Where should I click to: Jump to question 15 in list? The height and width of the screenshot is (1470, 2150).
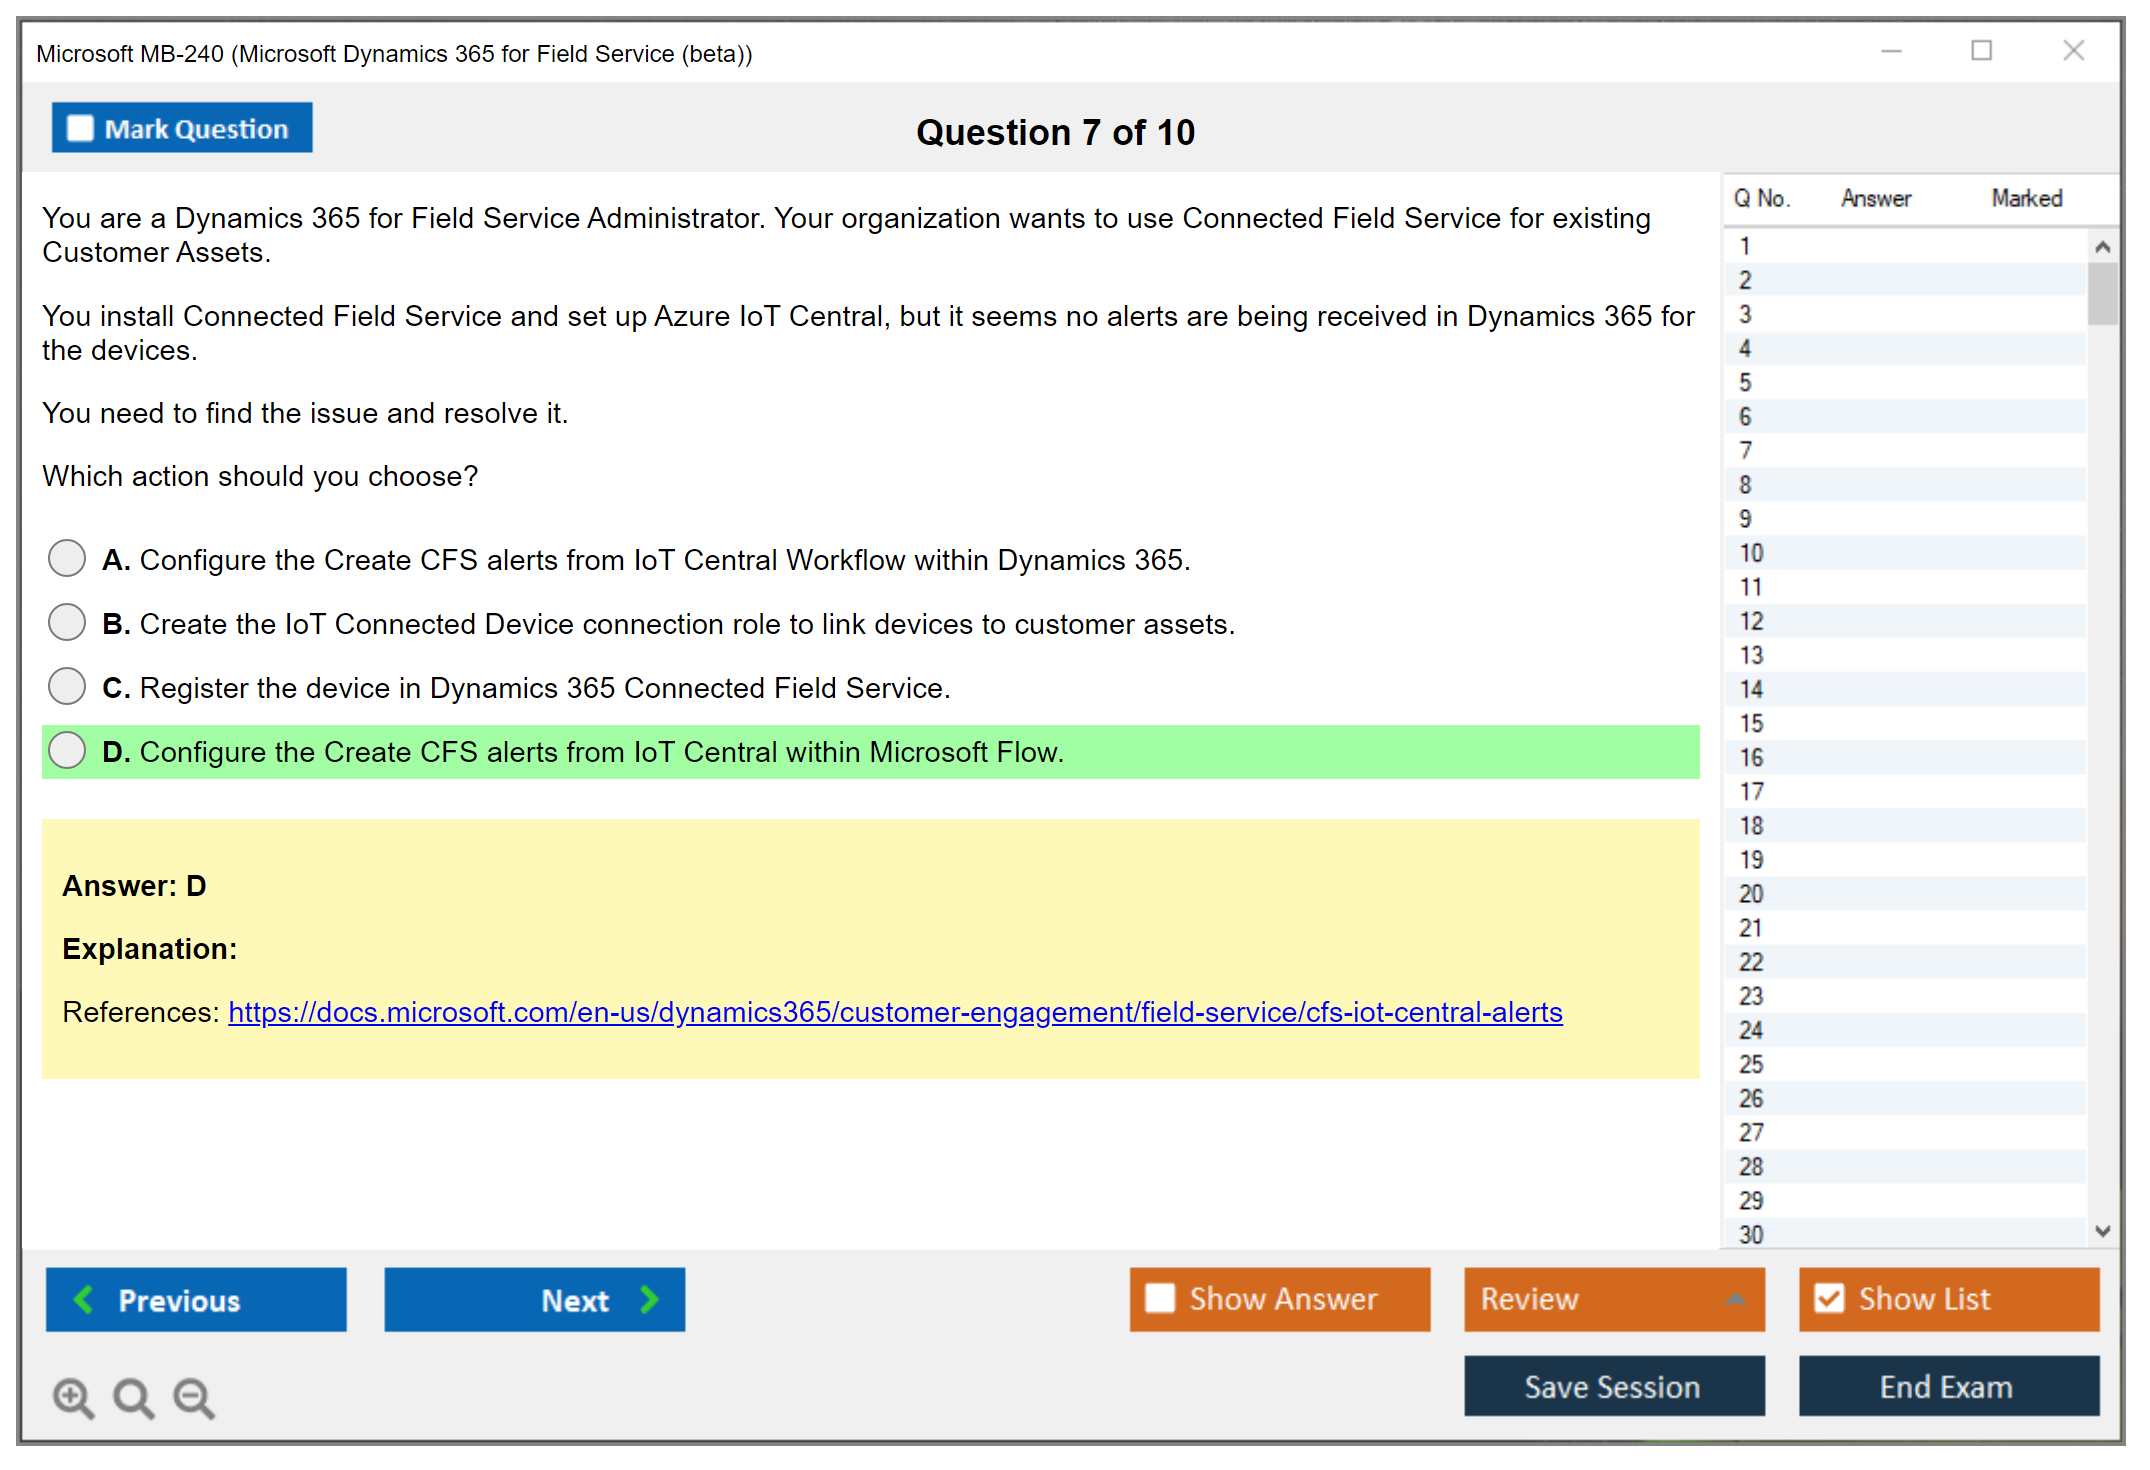[1751, 723]
